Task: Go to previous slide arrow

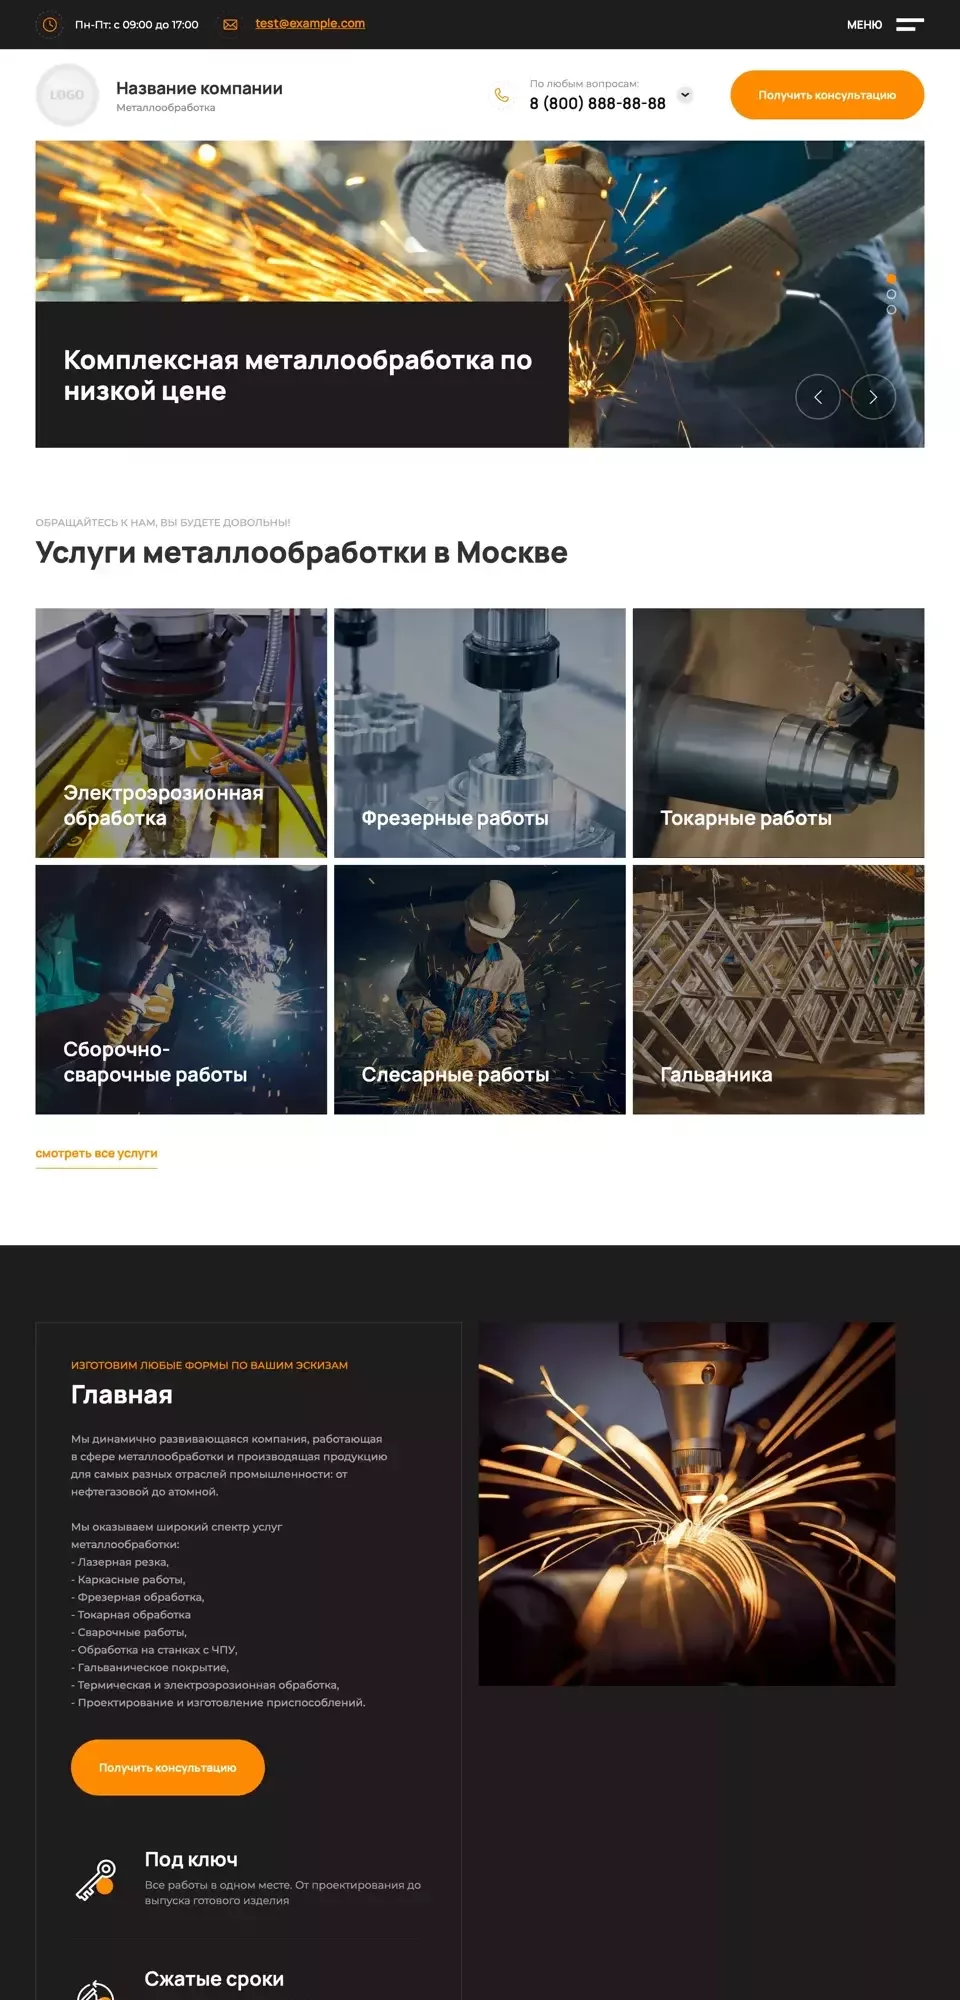Action: (x=817, y=397)
